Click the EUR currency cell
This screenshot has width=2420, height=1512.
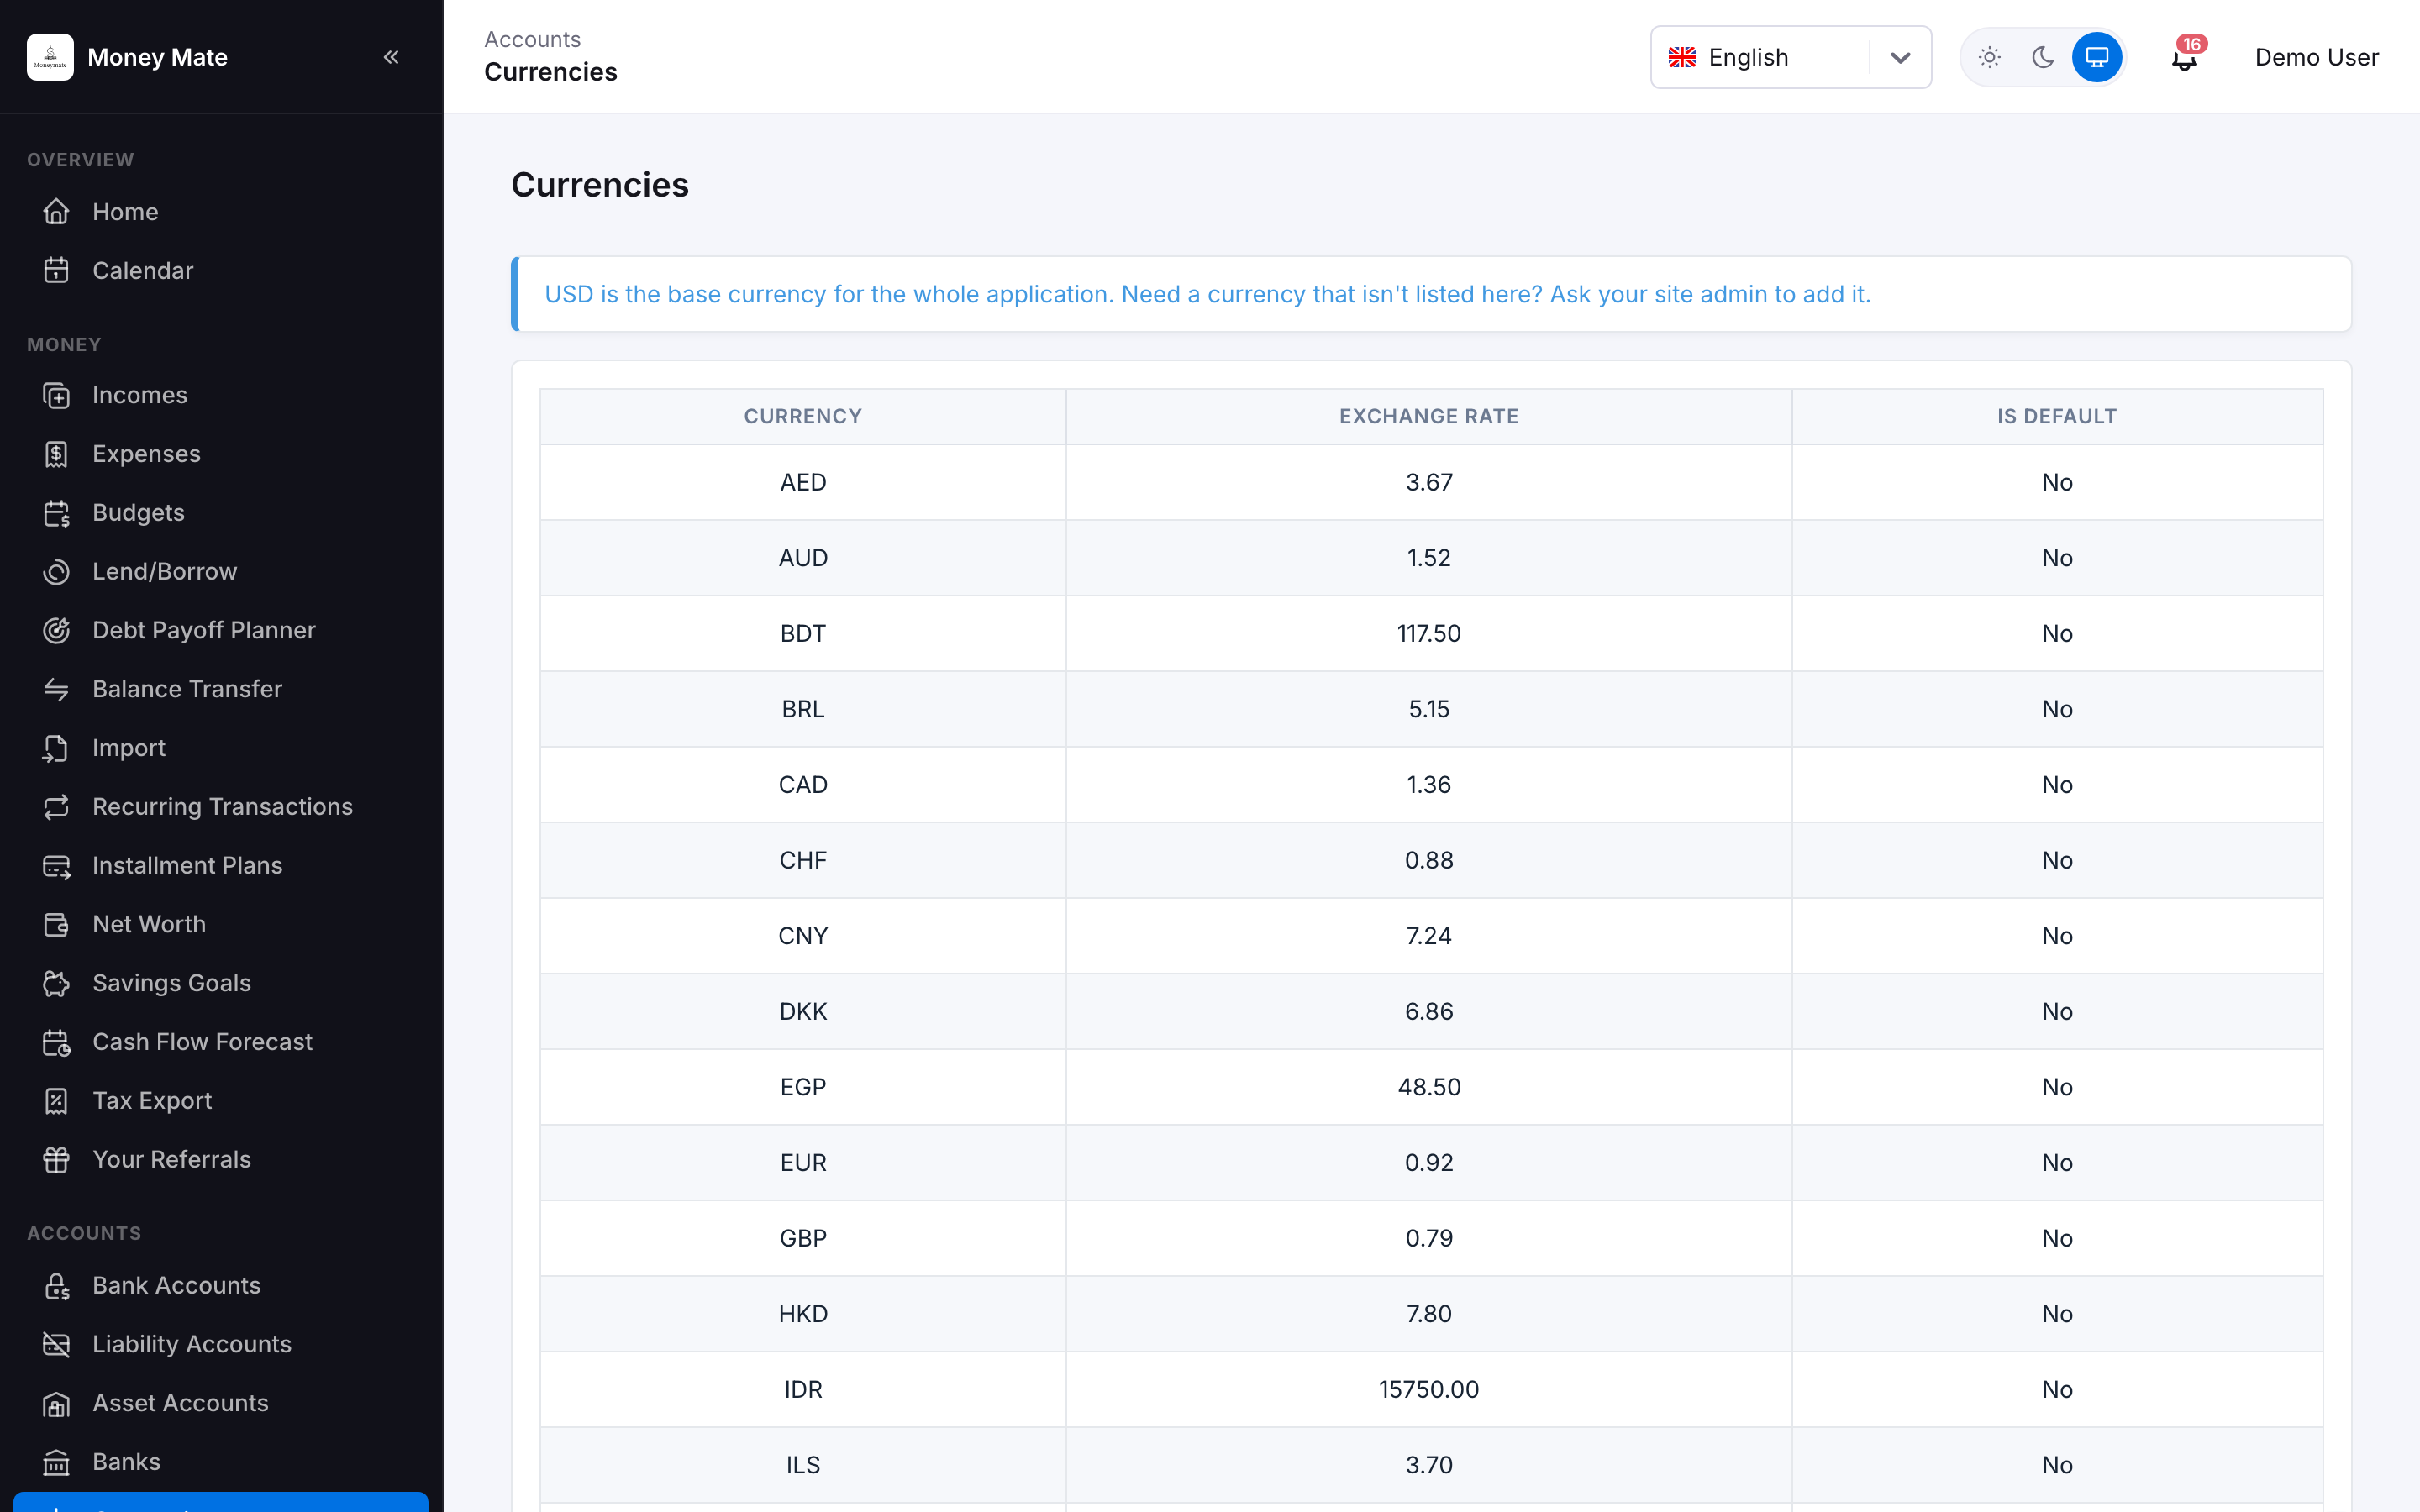click(x=803, y=1162)
